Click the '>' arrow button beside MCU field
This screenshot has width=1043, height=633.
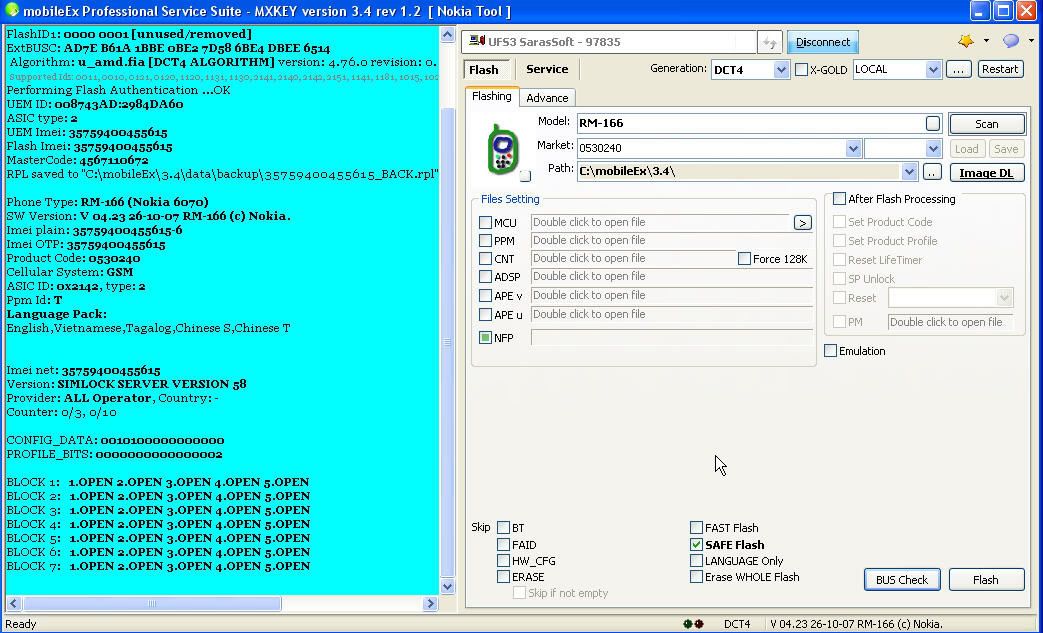click(802, 223)
